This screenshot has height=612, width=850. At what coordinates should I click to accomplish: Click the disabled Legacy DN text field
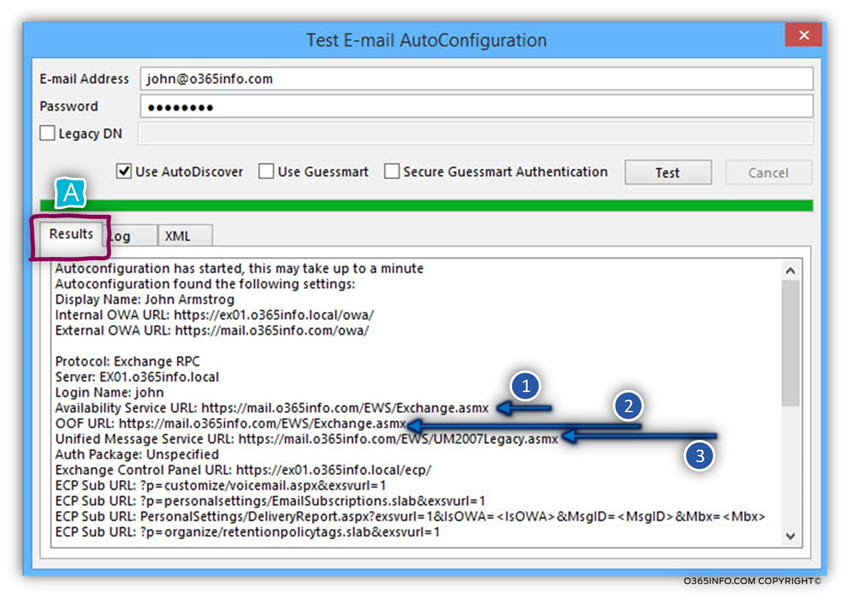476,133
